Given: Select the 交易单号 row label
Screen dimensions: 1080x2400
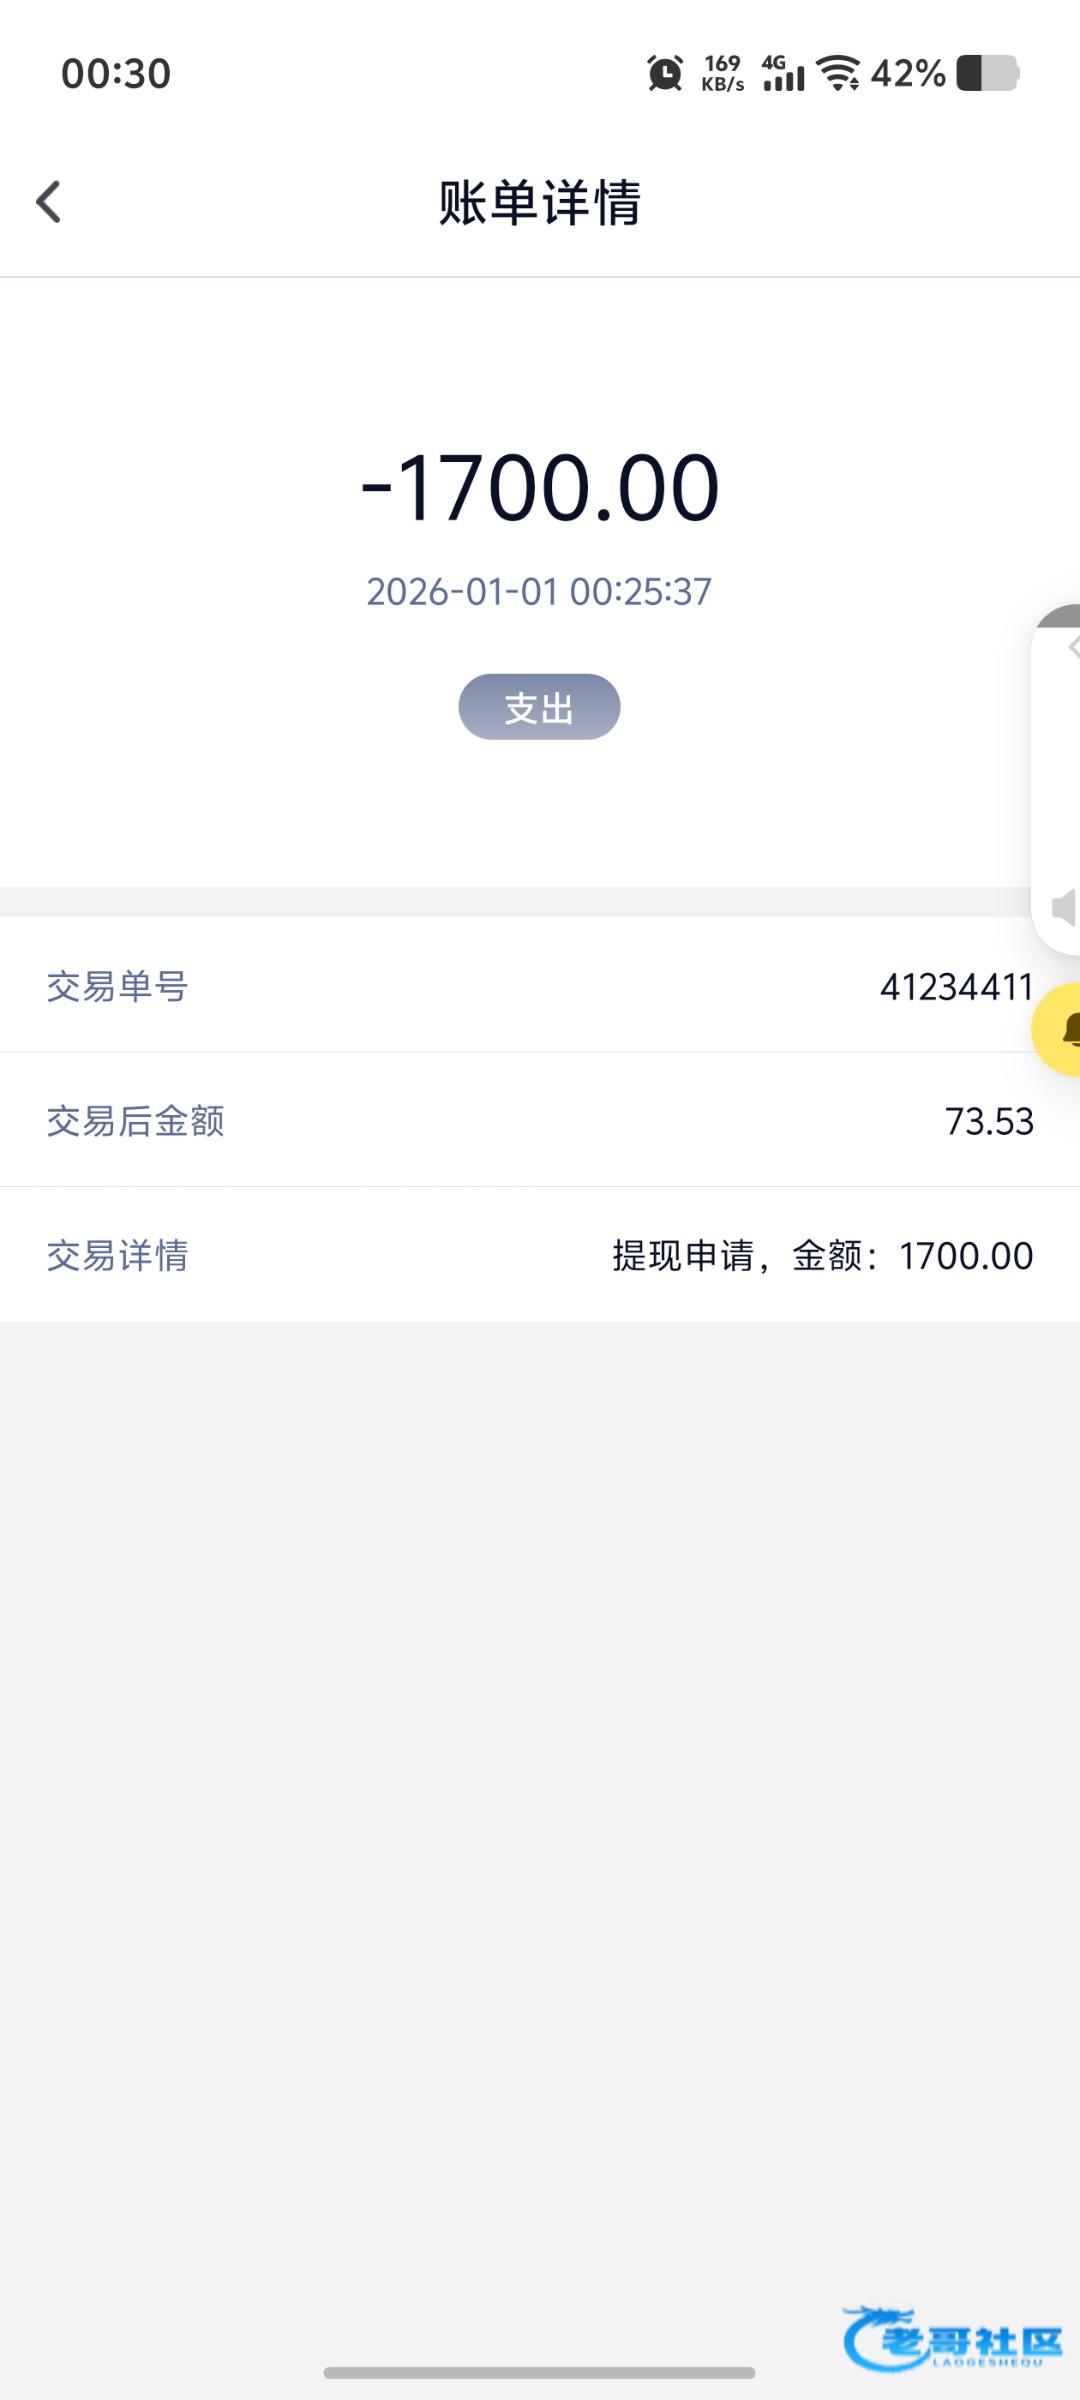Looking at the screenshot, I should 118,987.
